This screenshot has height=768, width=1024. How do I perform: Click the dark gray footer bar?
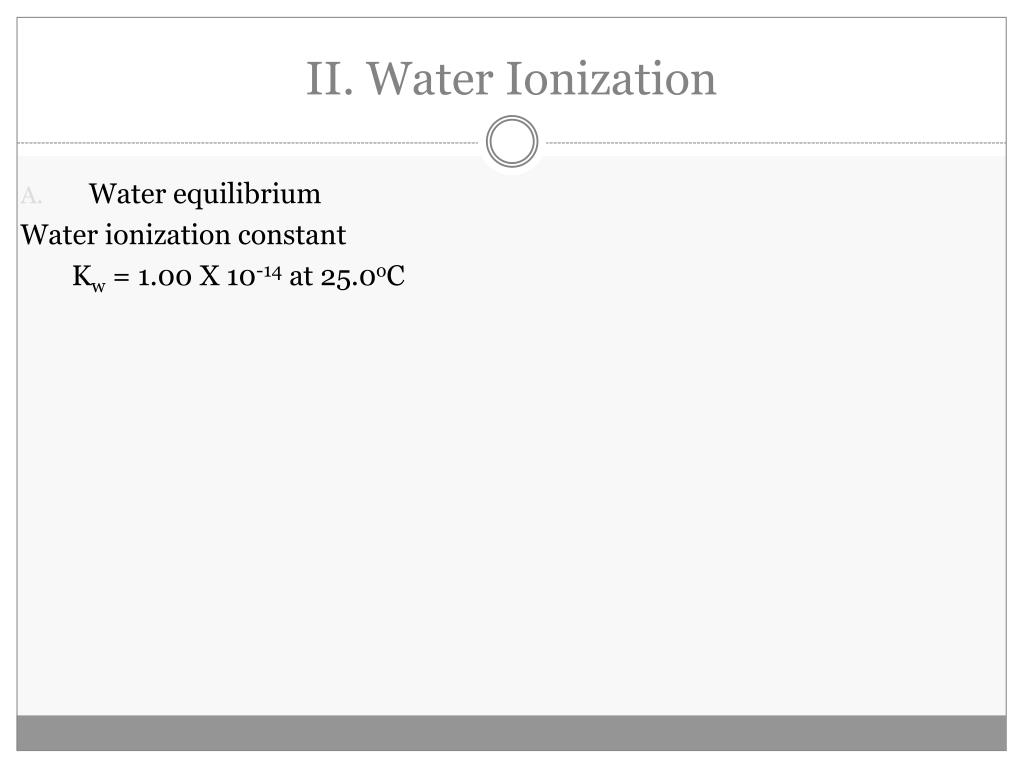(511, 733)
